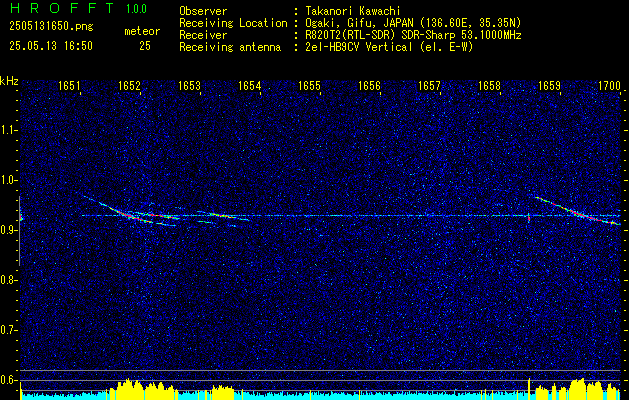
Task: Click the 1.1 kHz axis label
Action: point(8,130)
